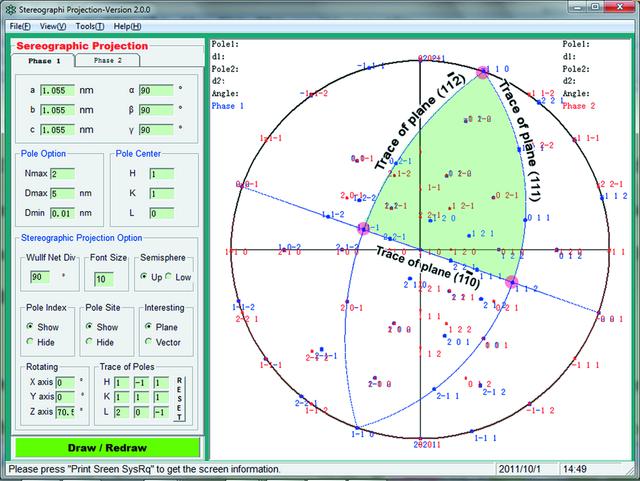Click the lattice parameter b field

pyautogui.click(x=58, y=110)
